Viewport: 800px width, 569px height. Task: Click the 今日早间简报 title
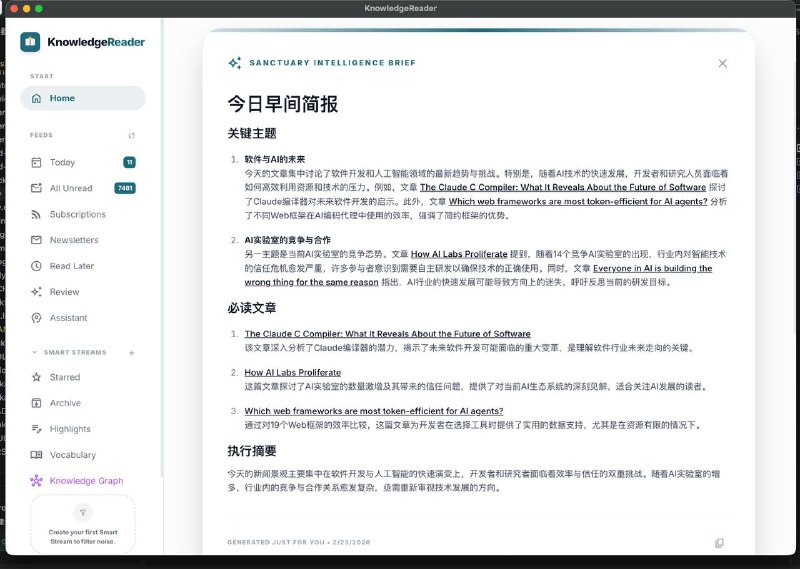tap(283, 104)
